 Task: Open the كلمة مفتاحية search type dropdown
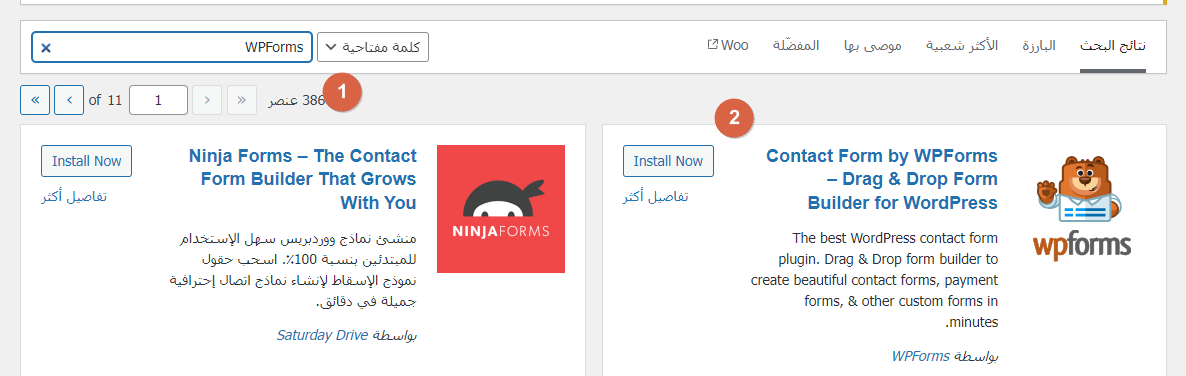click(x=373, y=47)
